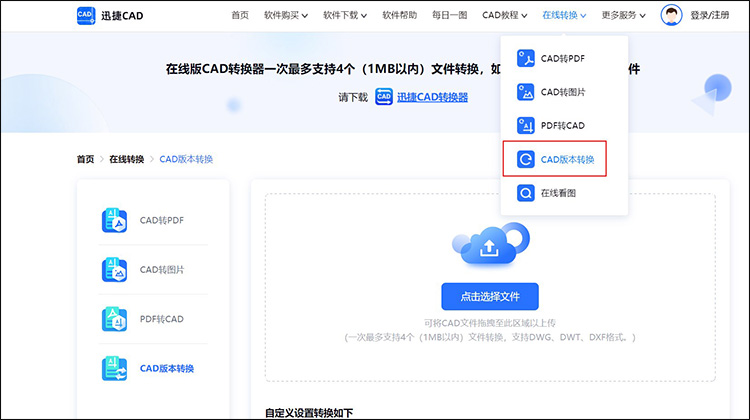Choose 在线看图 text in dropdown menu
Screen dimensions: 750x420
point(558,193)
